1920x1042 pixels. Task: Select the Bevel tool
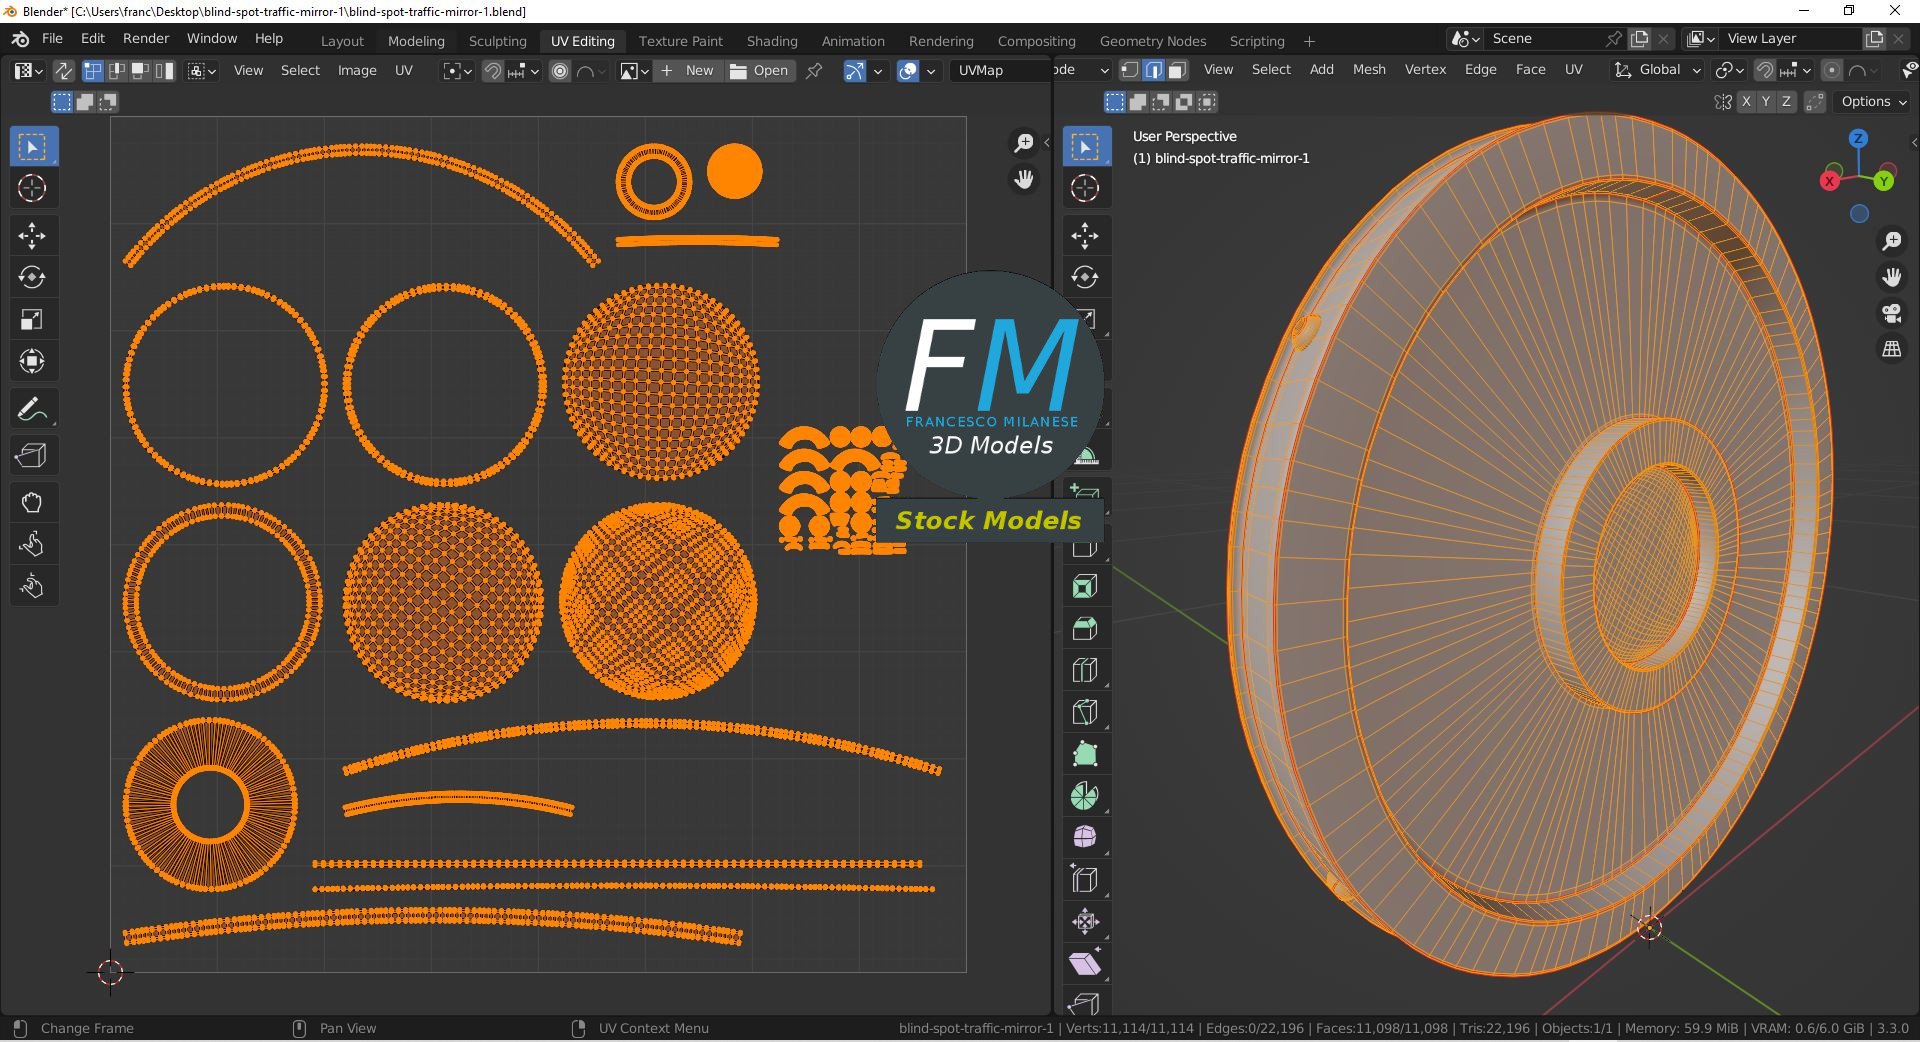(x=1085, y=629)
